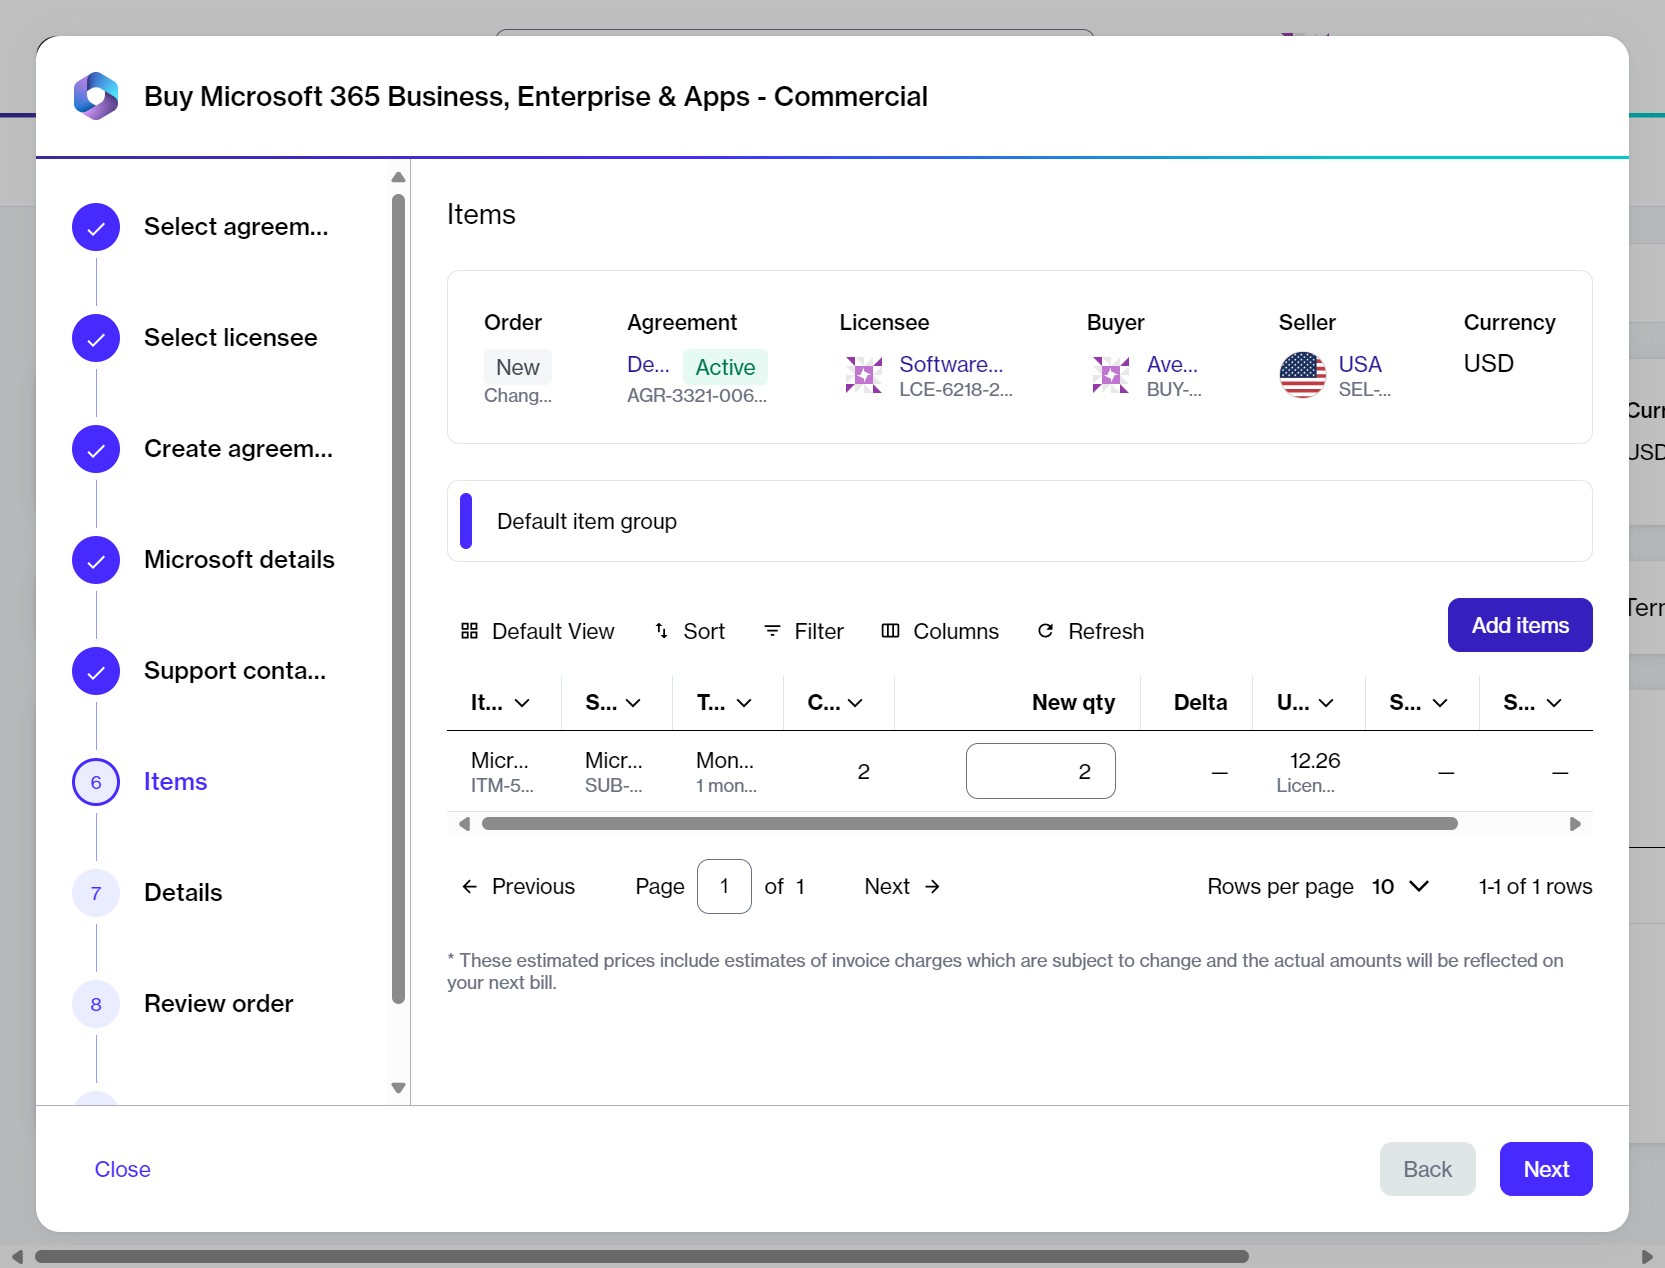This screenshot has width=1665, height=1268.
Task: Expand the T... column header chevron
Action: pos(744,703)
